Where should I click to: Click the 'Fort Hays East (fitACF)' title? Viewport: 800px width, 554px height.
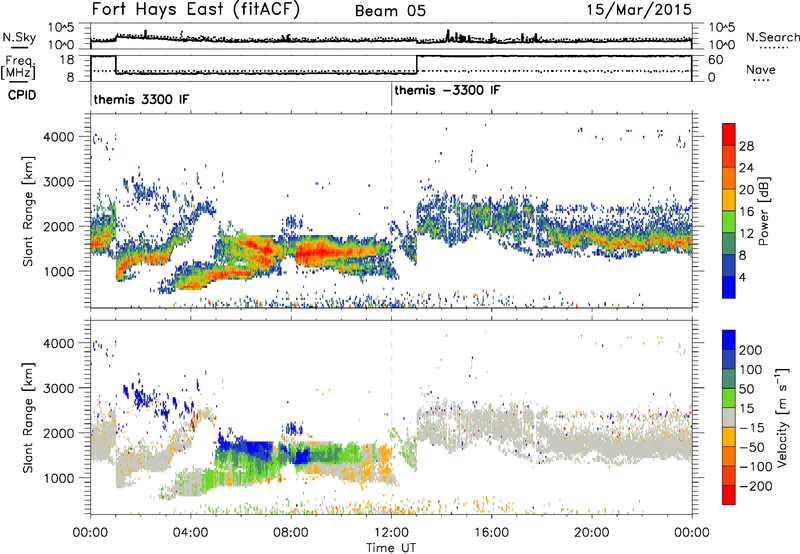coord(195,9)
